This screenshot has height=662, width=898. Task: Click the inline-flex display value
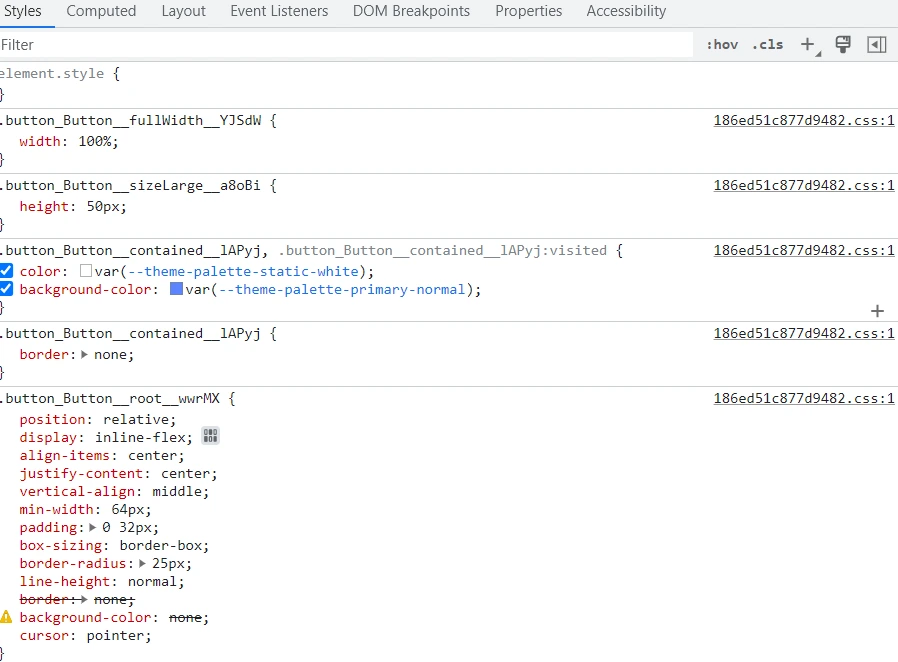[x=140, y=438]
